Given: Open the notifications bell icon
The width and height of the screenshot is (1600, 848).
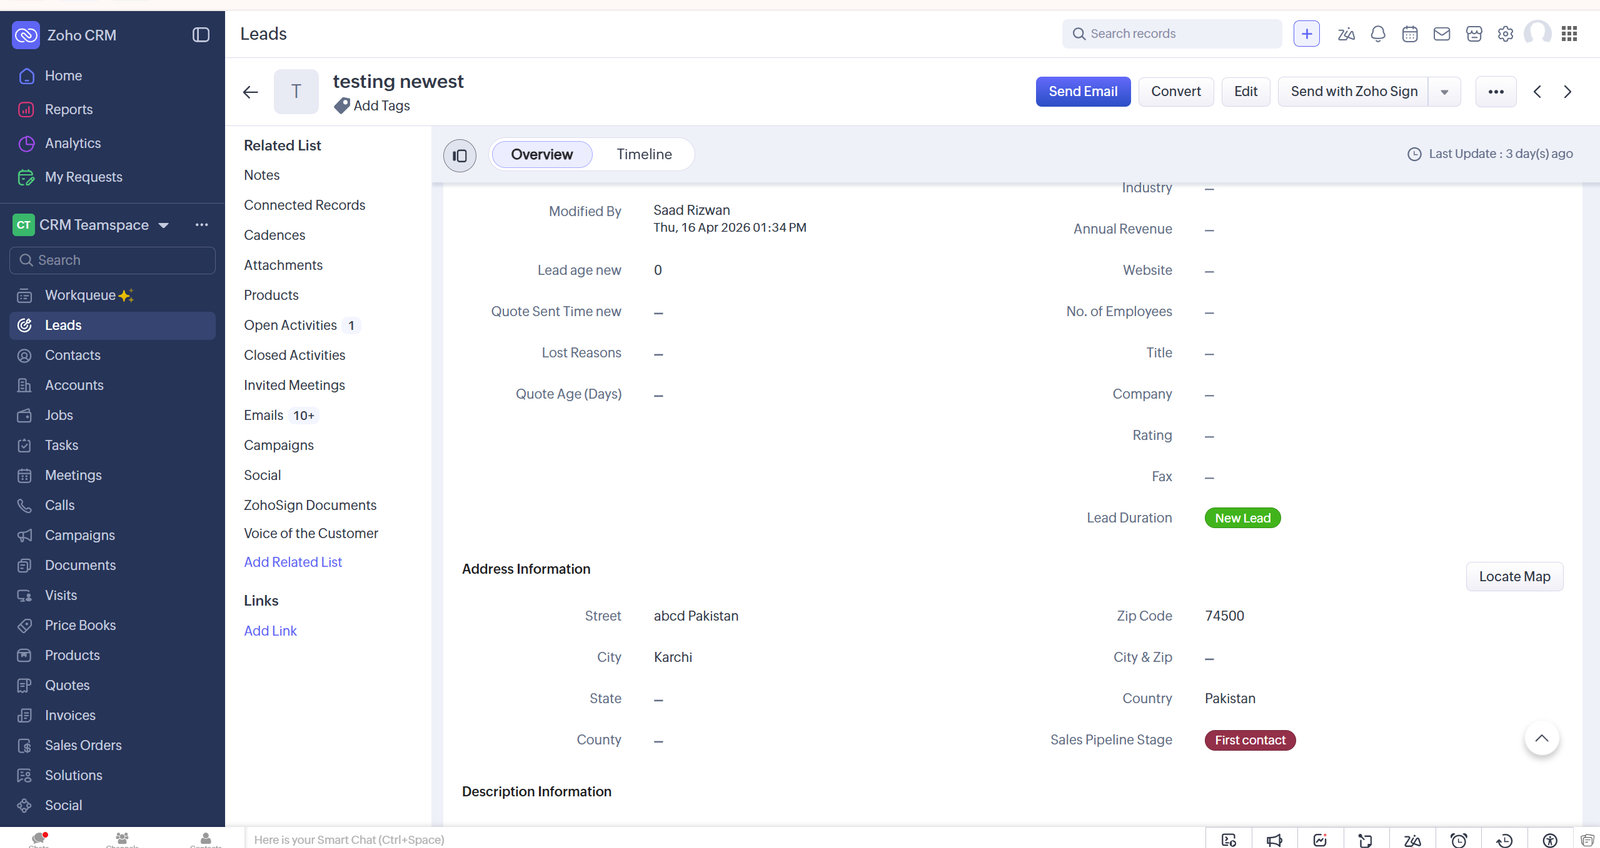Looking at the screenshot, I should point(1378,34).
